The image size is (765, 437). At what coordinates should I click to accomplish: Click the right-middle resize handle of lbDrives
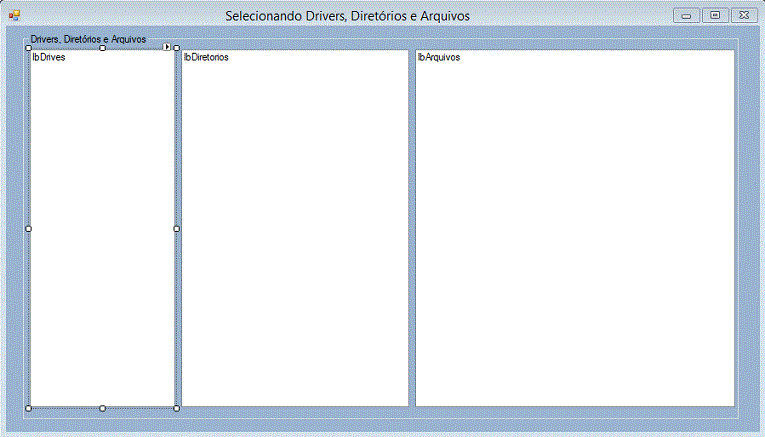(177, 229)
